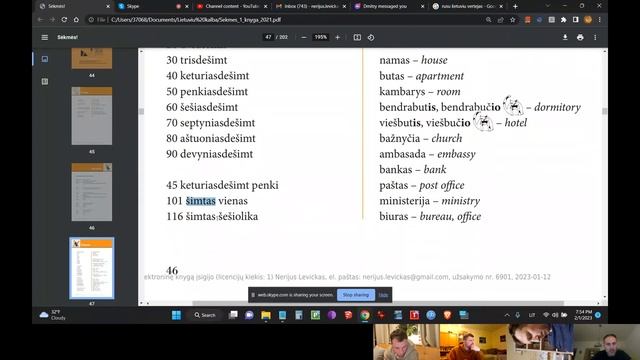Open page 45 thumbnail

(92, 116)
